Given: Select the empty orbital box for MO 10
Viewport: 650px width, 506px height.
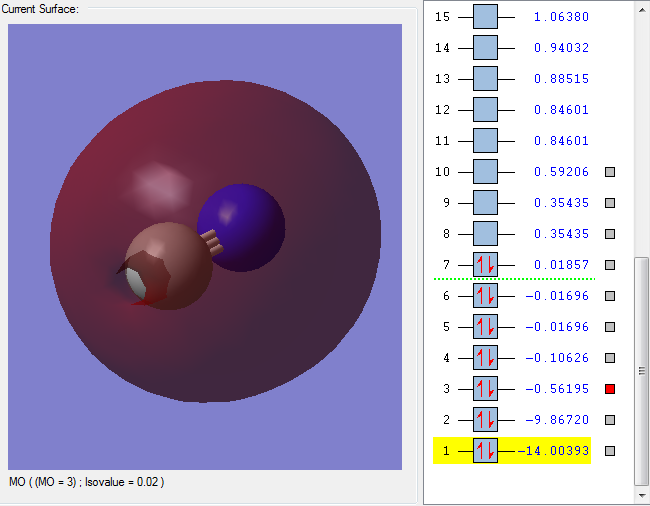Looking at the screenshot, I should point(485,172).
